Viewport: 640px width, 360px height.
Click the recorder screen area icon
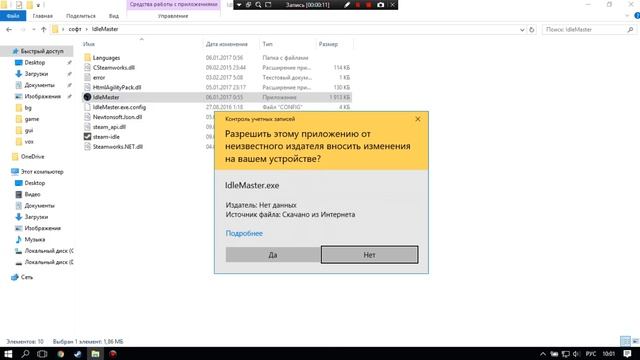268,5
